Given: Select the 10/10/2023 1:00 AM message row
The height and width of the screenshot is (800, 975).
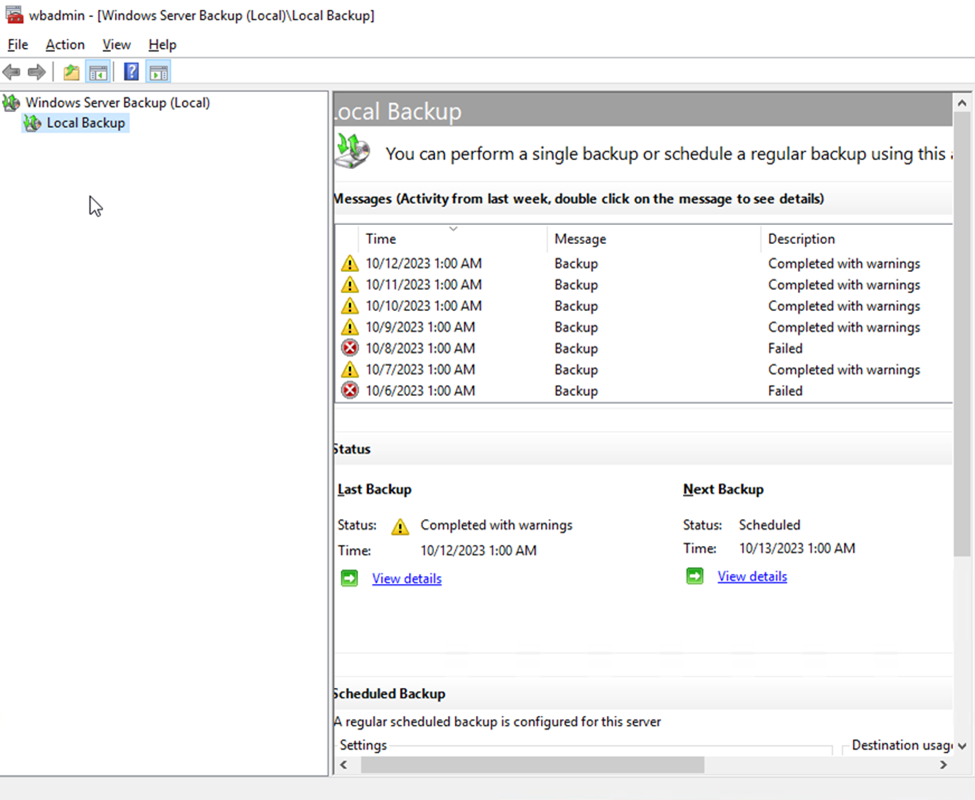Looking at the screenshot, I should (x=644, y=306).
